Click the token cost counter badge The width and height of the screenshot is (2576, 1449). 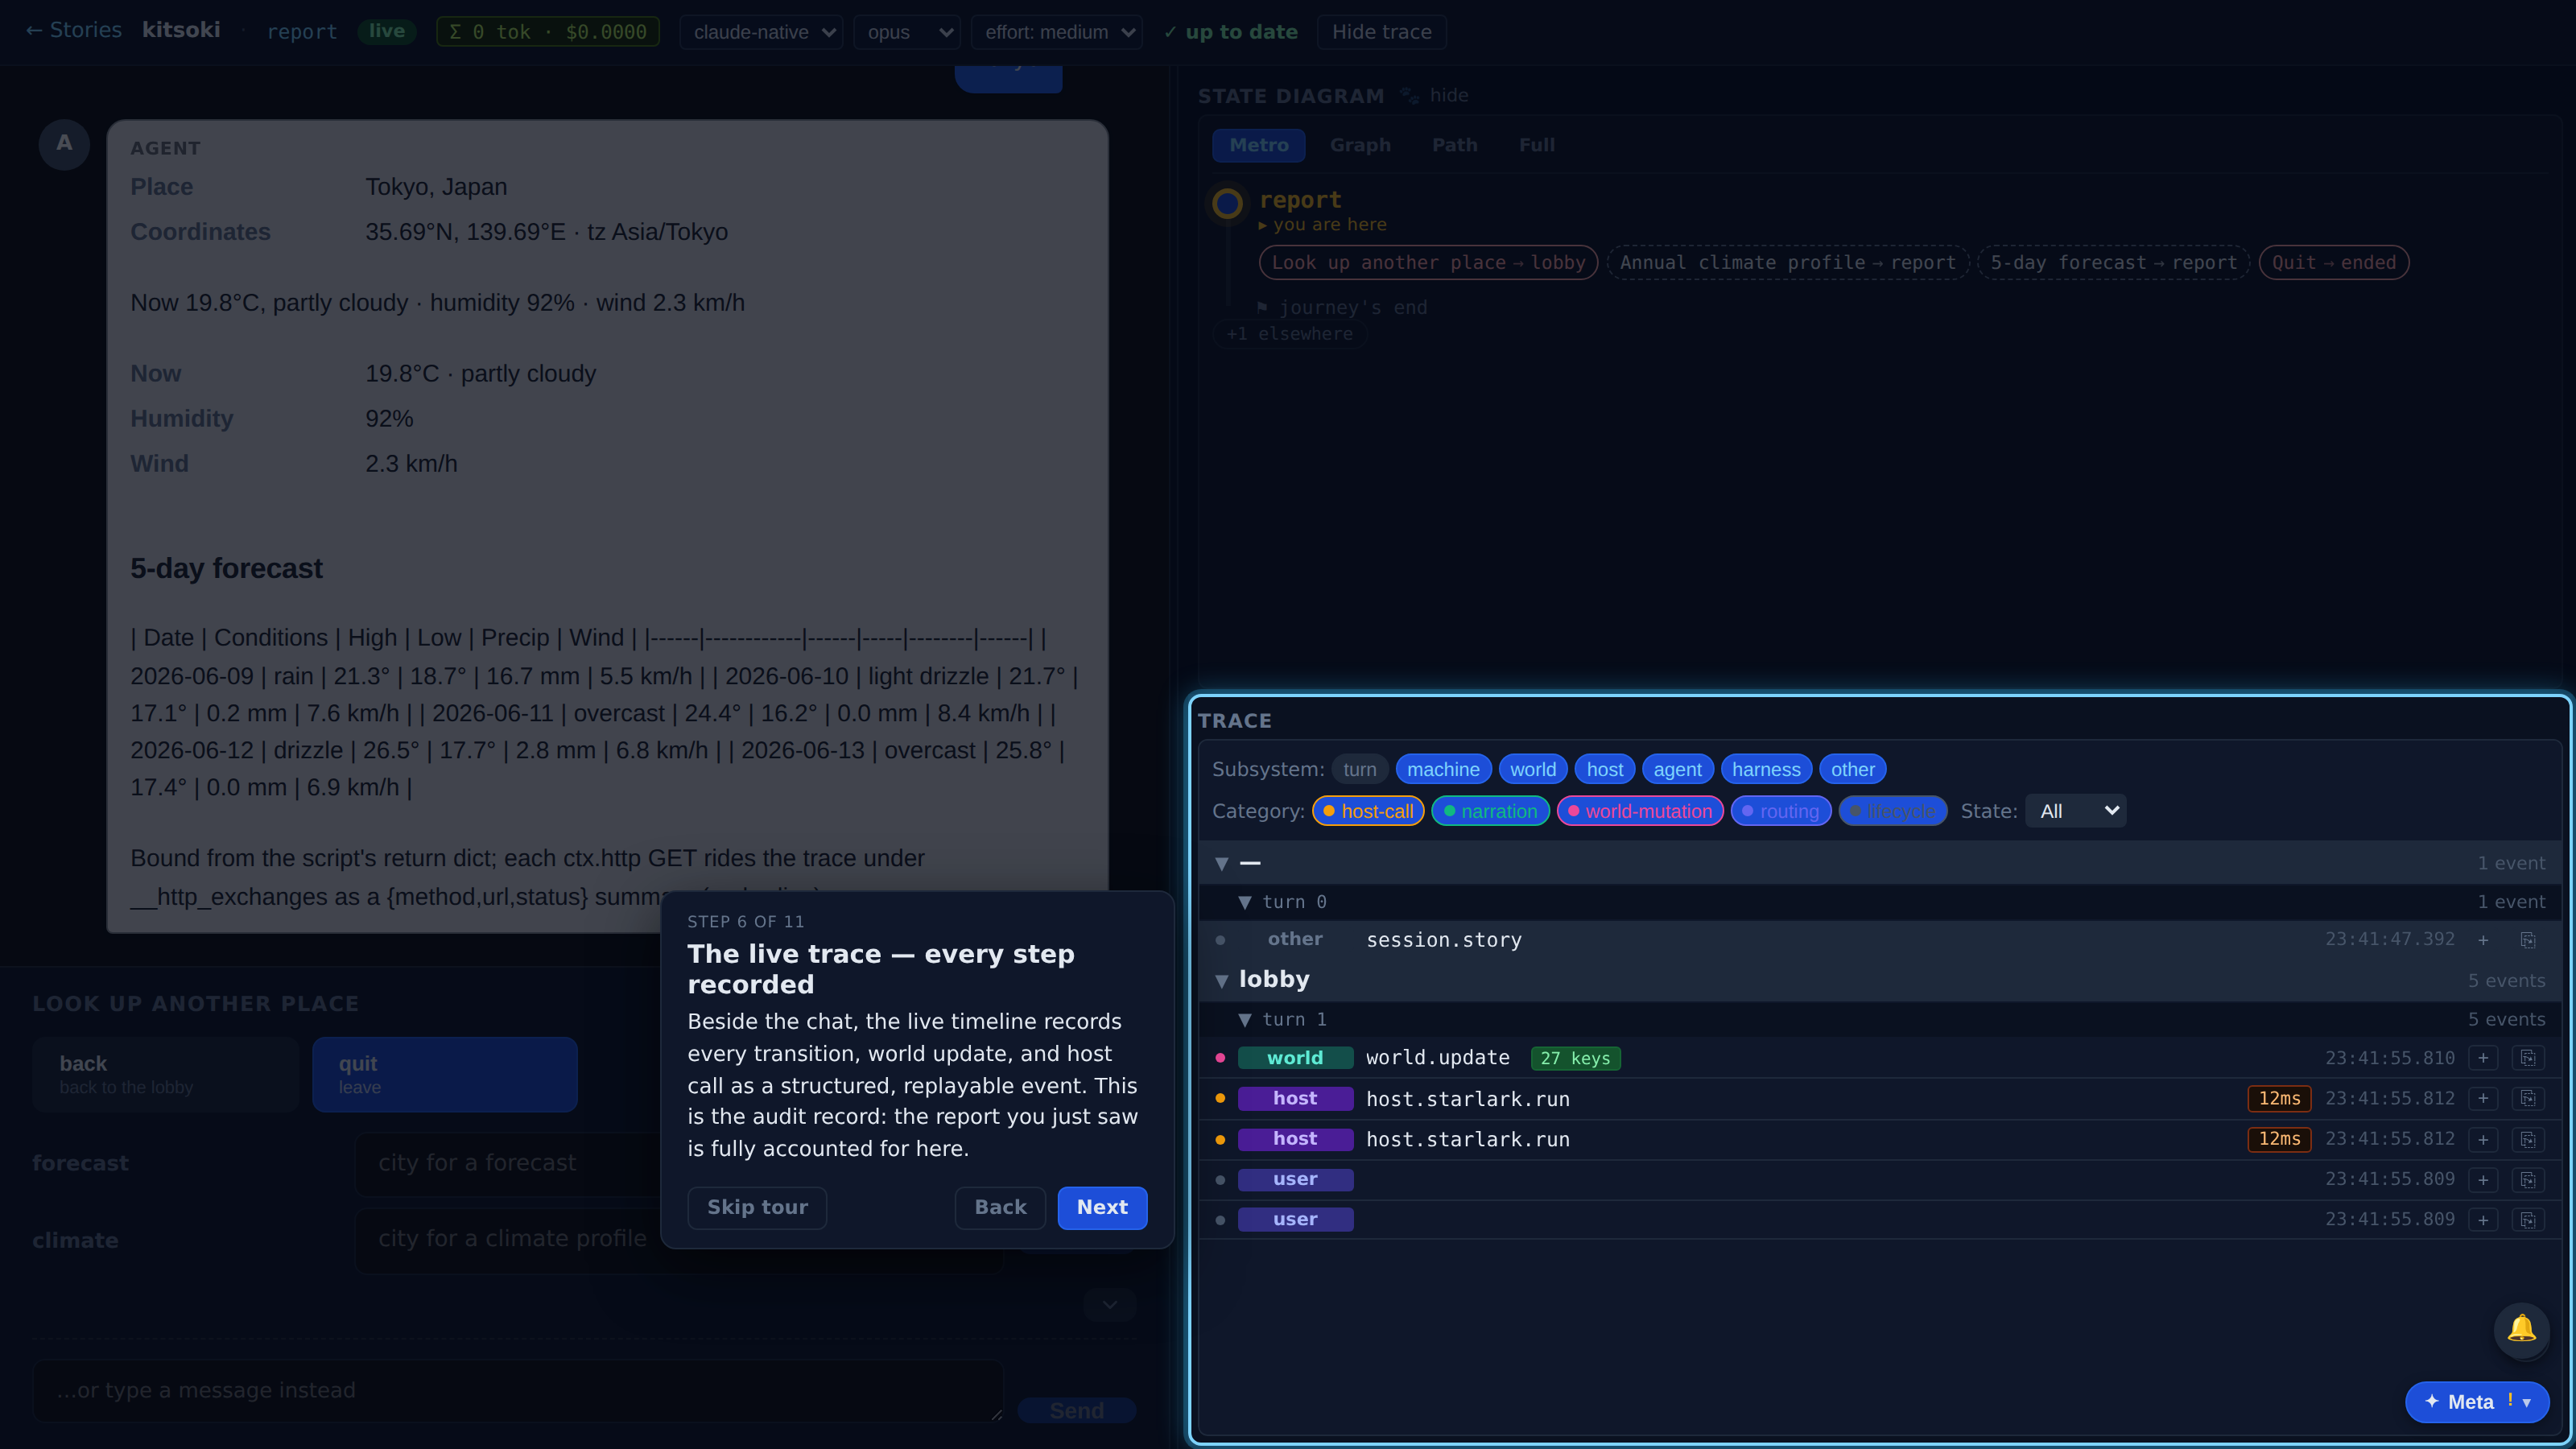(x=547, y=32)
